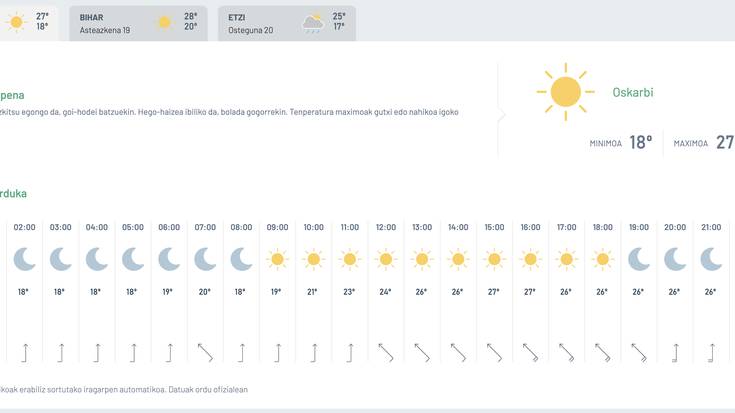Click the moon icon at 07:00
735x413 pixels.
click(x=205, y=259)
